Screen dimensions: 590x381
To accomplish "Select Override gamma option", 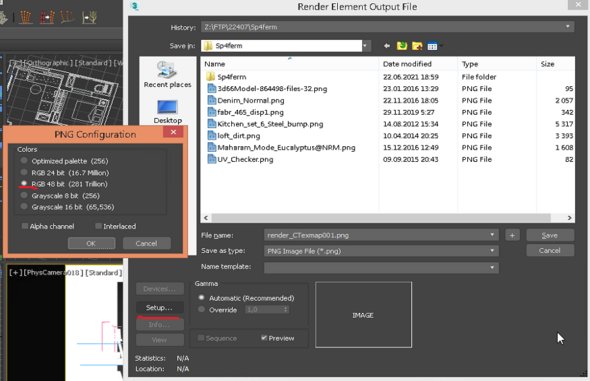I will 202,309.
